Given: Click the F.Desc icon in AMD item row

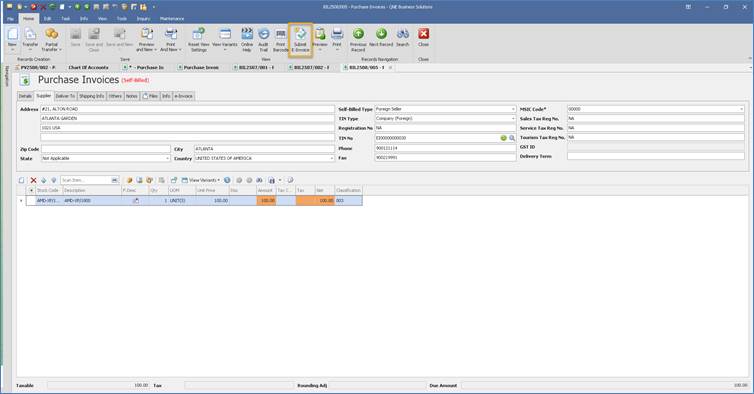Looking at the screenshot, I should click(136, 201).
